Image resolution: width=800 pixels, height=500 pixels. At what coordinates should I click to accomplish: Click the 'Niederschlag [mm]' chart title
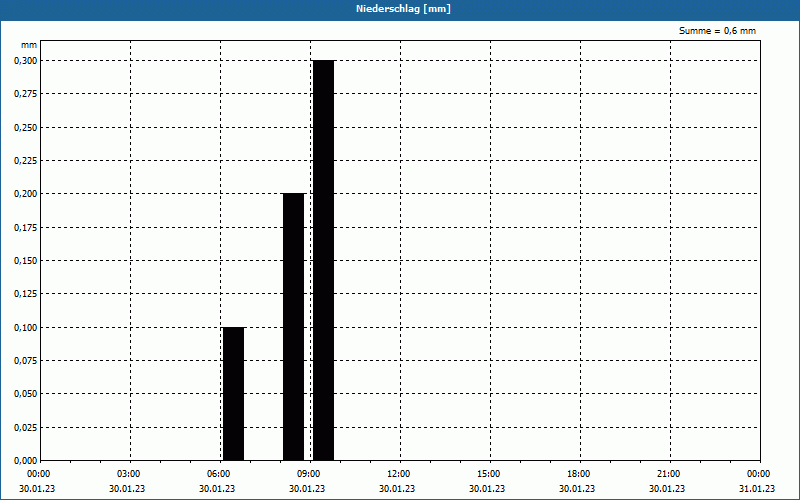tap(403, 9)
